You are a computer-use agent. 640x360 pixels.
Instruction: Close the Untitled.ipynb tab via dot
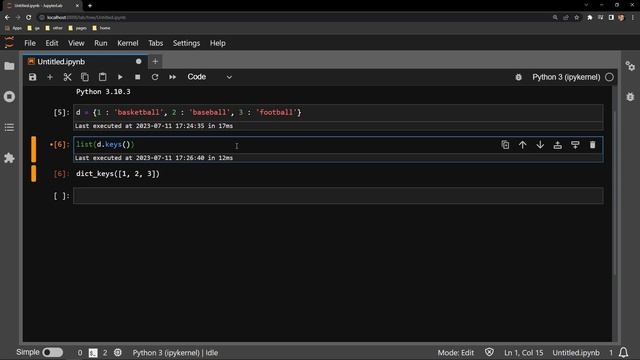[x=139, y=62]
